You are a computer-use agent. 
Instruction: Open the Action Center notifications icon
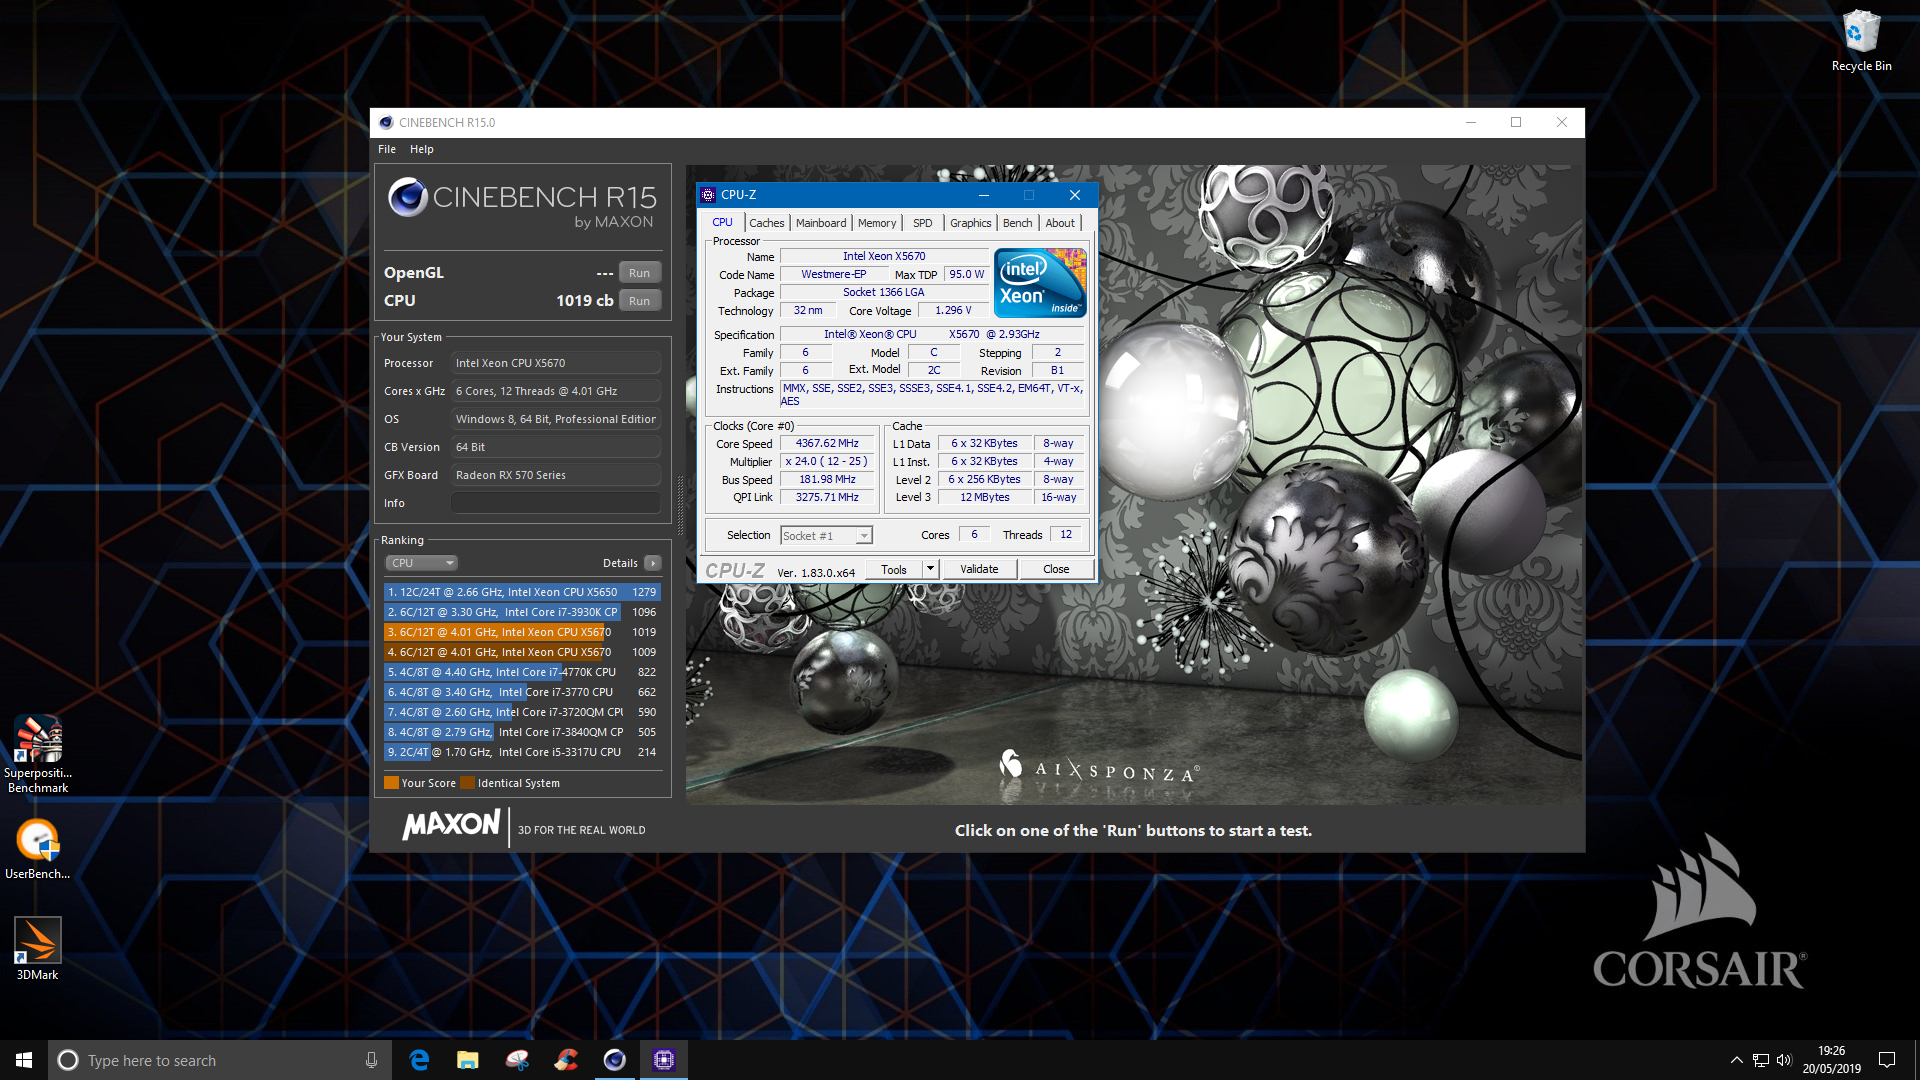[1887, 1060]
